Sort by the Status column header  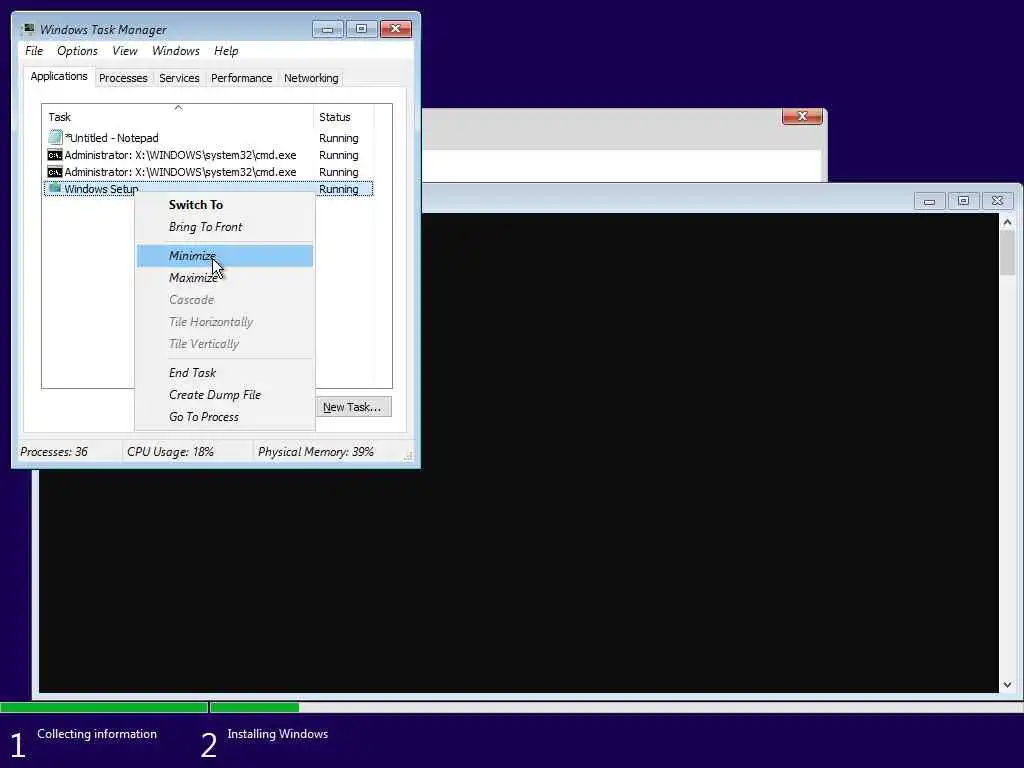344,117
